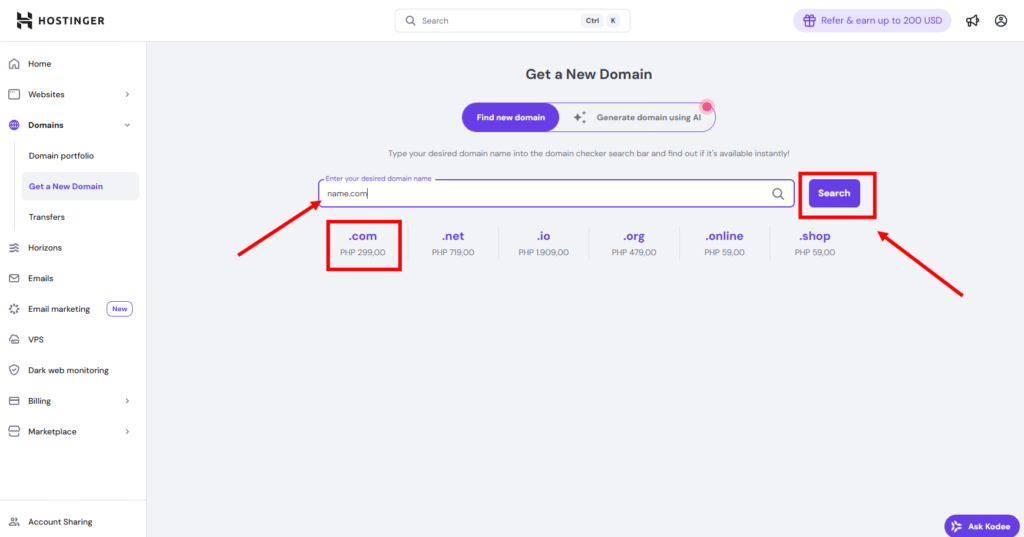The width and height of the screenshot is (1024, 537).
Task: Click the Dark web monitoring shield icon
Action: [x=14, y=370]
